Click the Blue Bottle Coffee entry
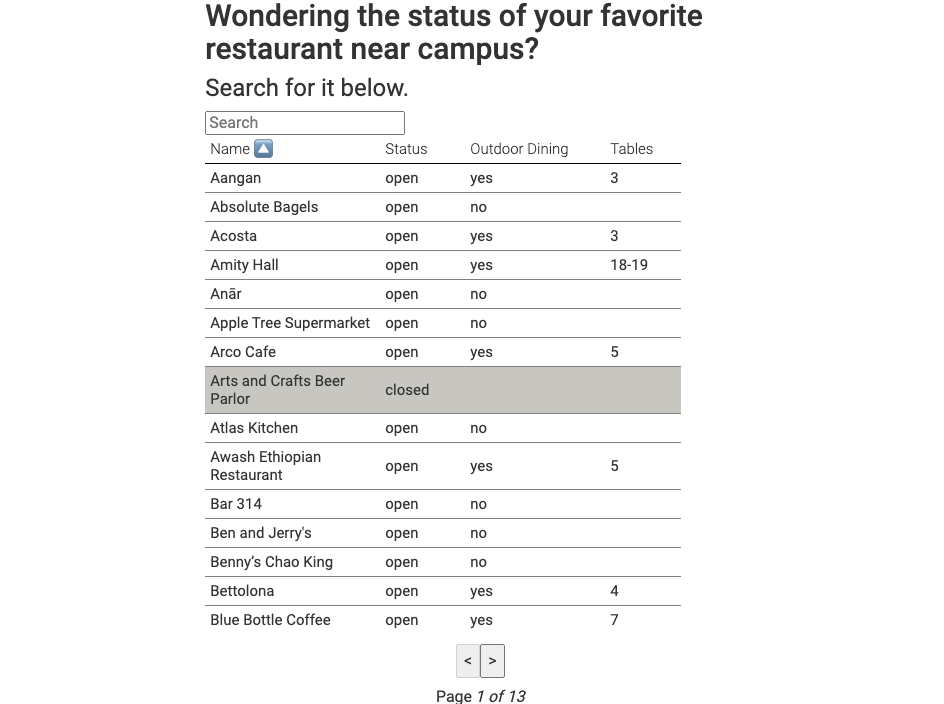The image size is (944, 704). [270, 620]
